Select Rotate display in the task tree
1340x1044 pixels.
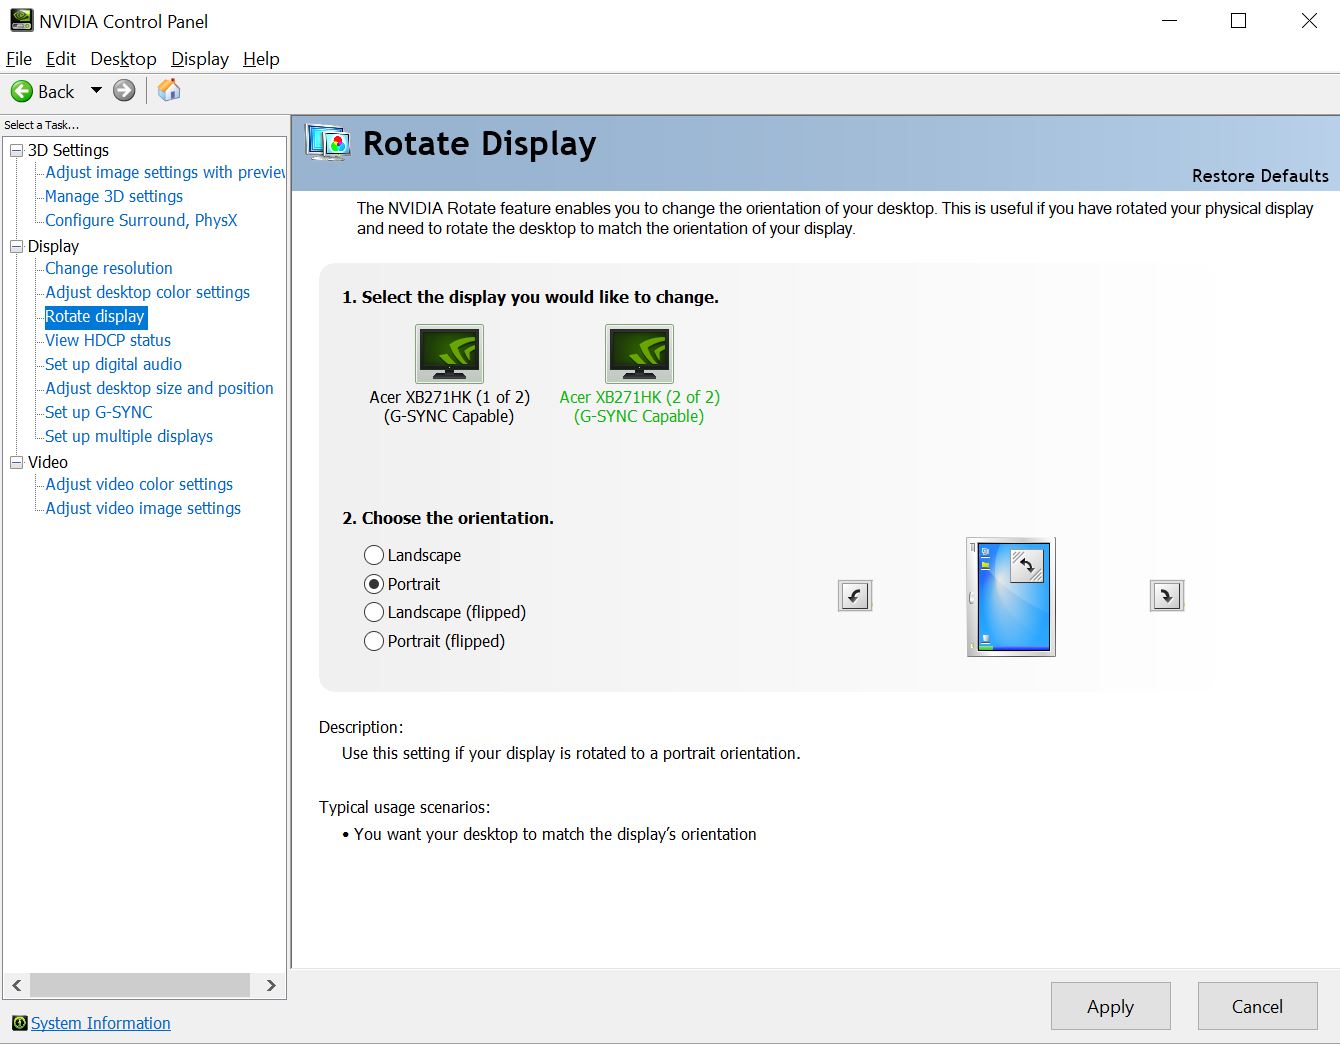coord(95,316)
